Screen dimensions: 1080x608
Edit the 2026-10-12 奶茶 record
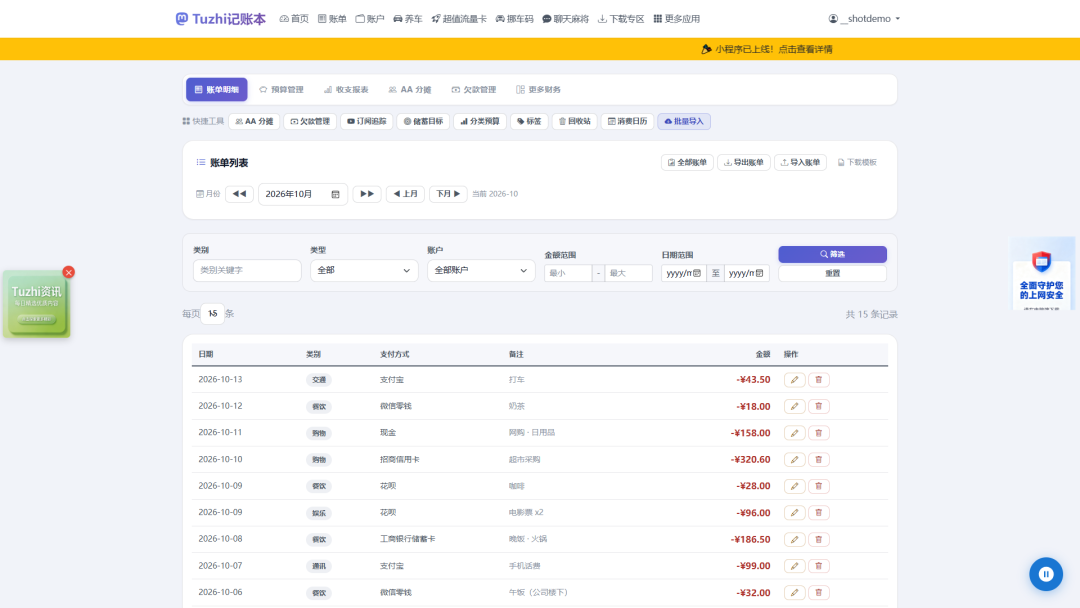click(x=794, y=406)
